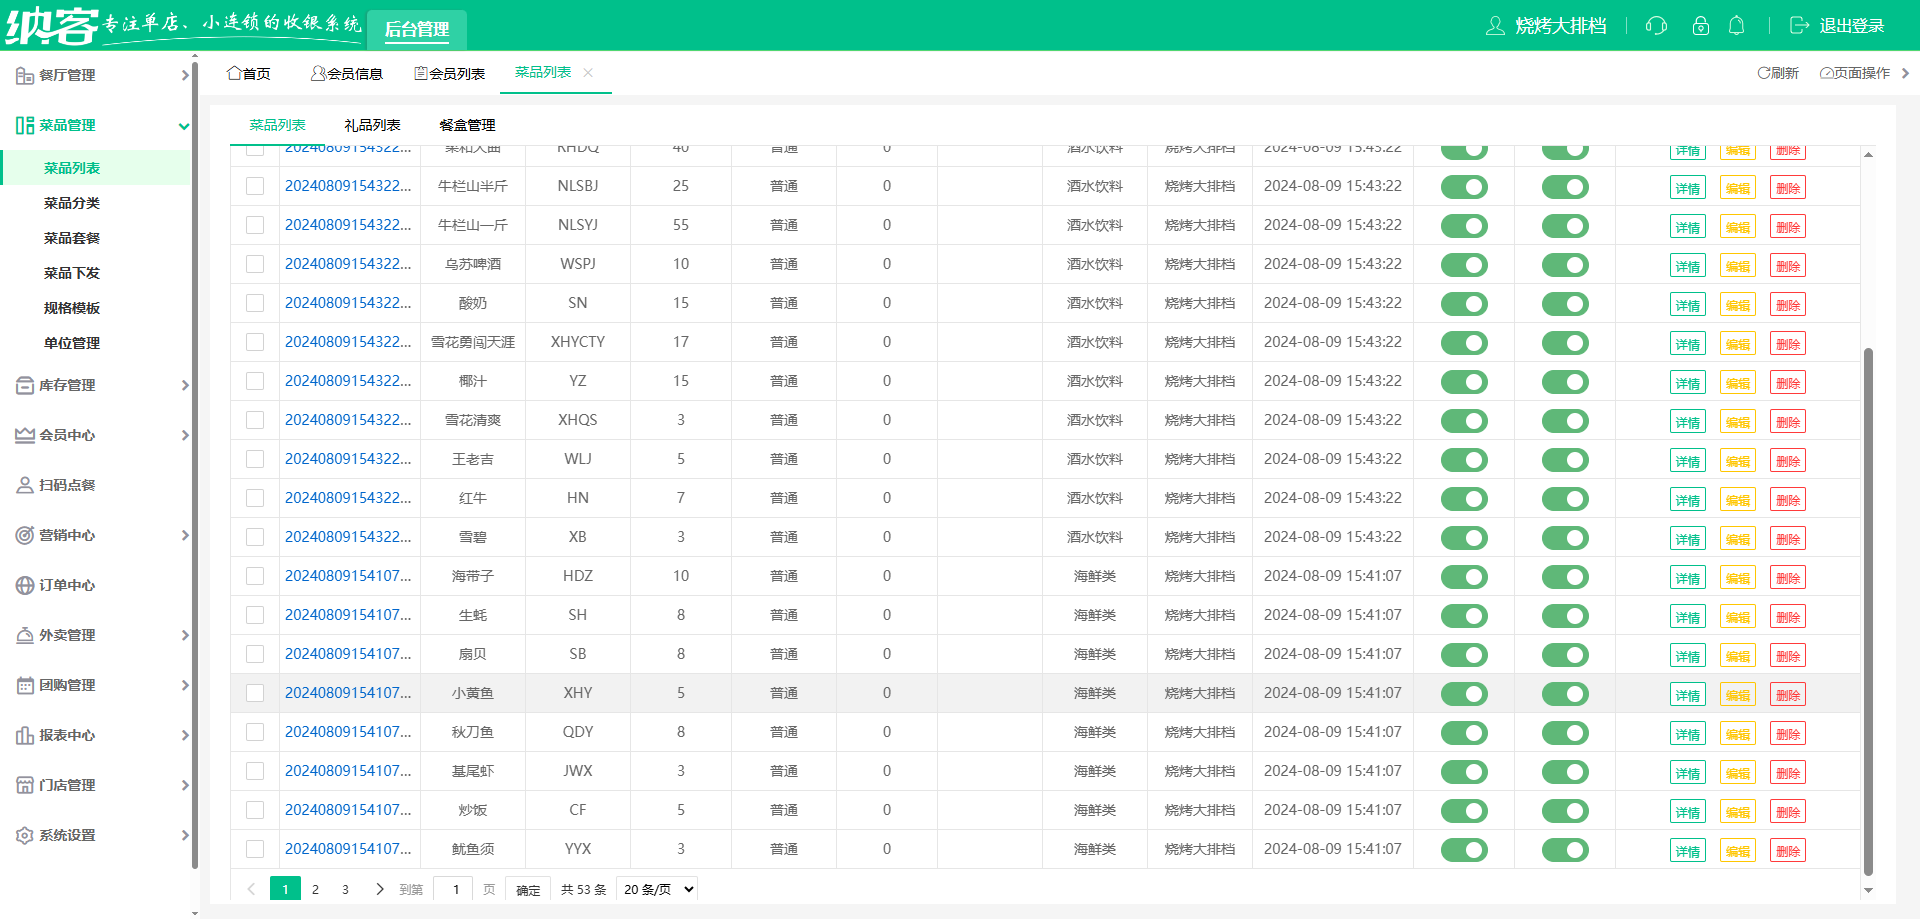This screenshot has width=1920, height=919.
Task: Open the notification bell icon
Action: (1737, 26)
